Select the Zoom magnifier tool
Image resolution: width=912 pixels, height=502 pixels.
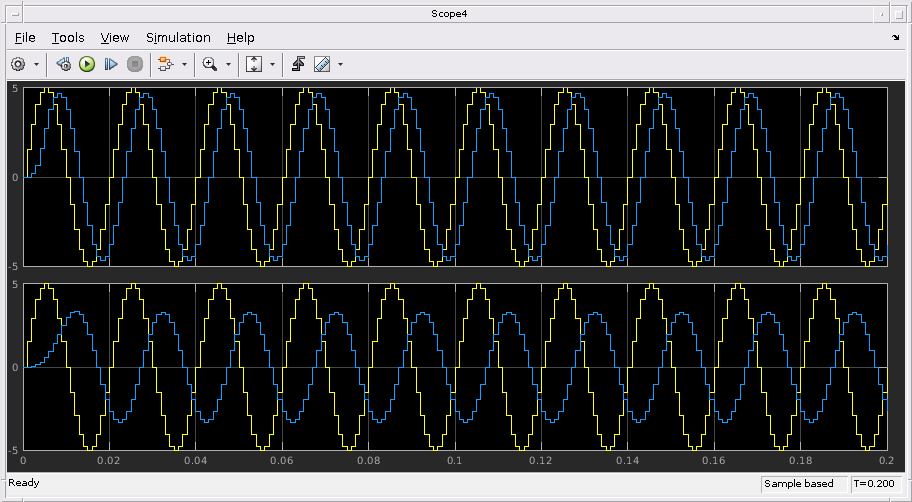point(209,64)
